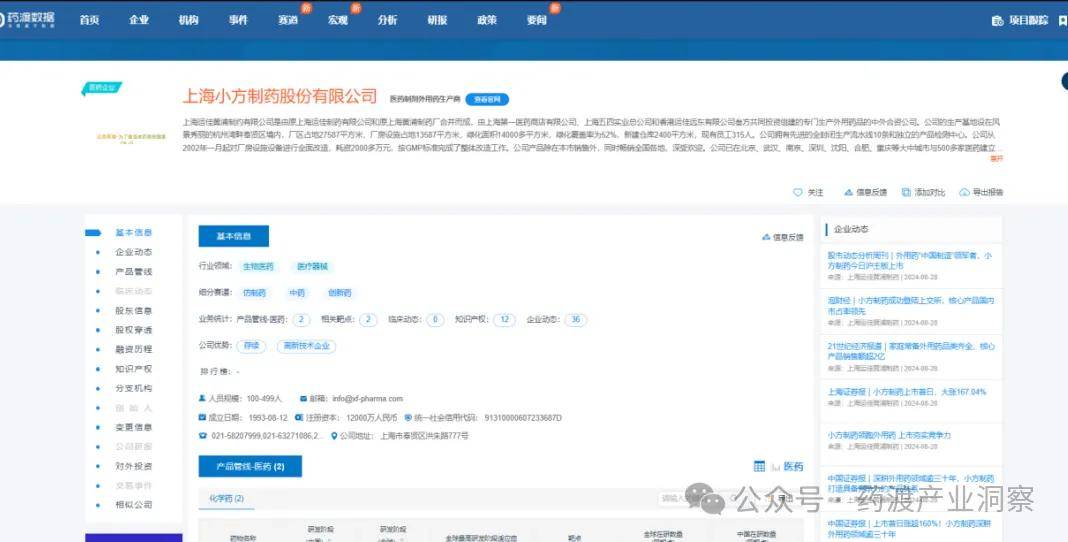The height and width of the screenshot is (542, 1068).
Task: Click the 企业动态 count badge 36
Action: click(x=576, y=319)
